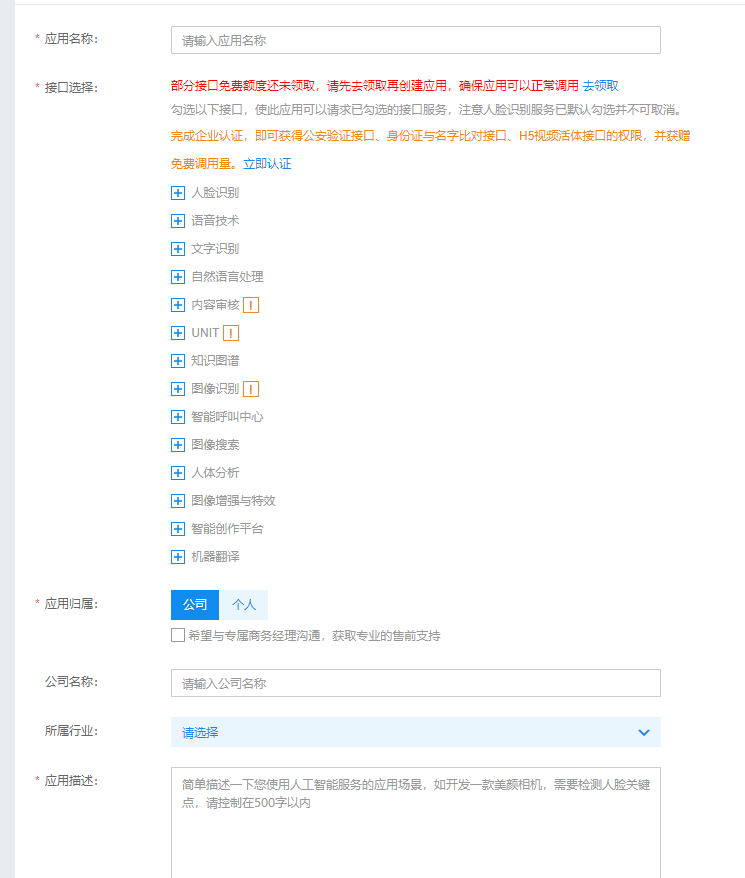Expand the 文字识别 interface group
Screen dimensions: 745x878
pos(178,249)
